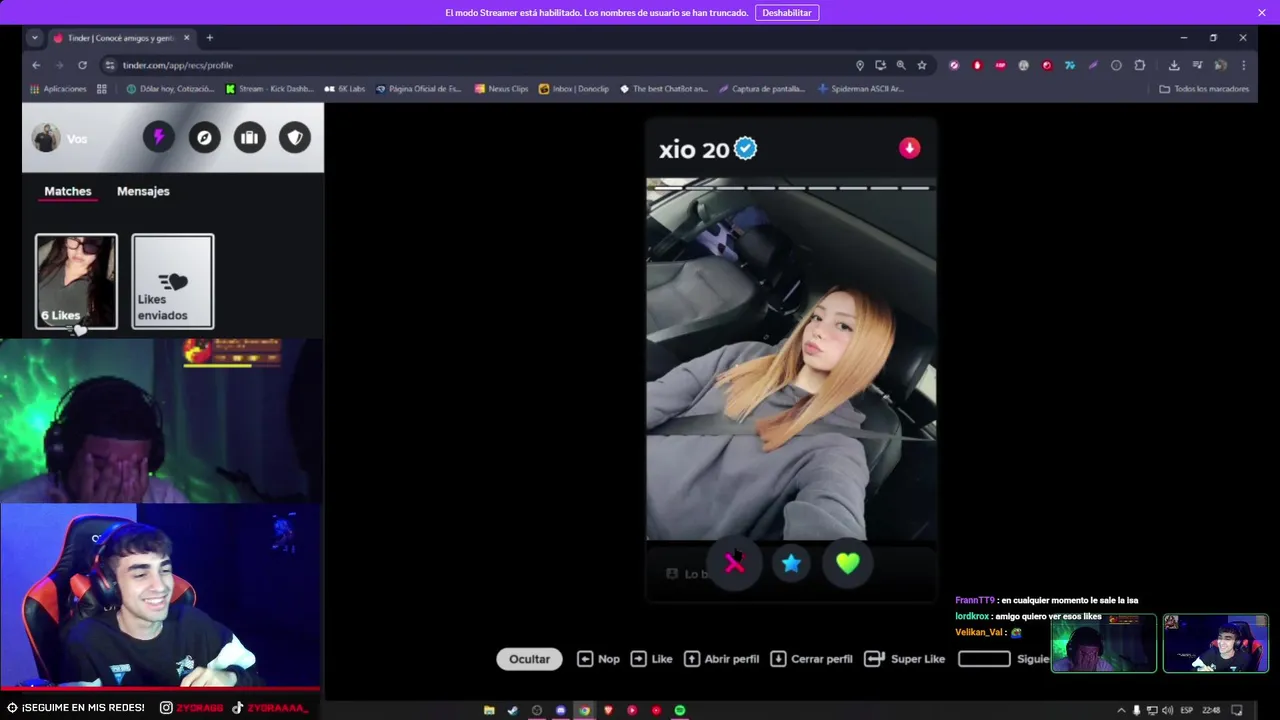Click the Cerrar perfil shortcut hint
Viewport: 1280px width, 720px height.
coord(811,659)
